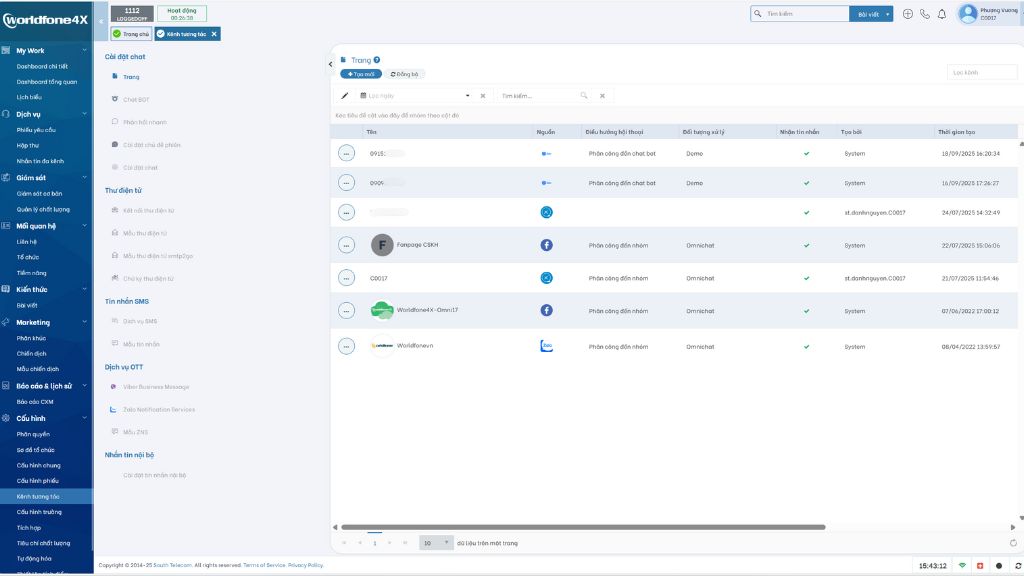
Task: Click the pencil edit icon in the filter bar
Action: 345,95
